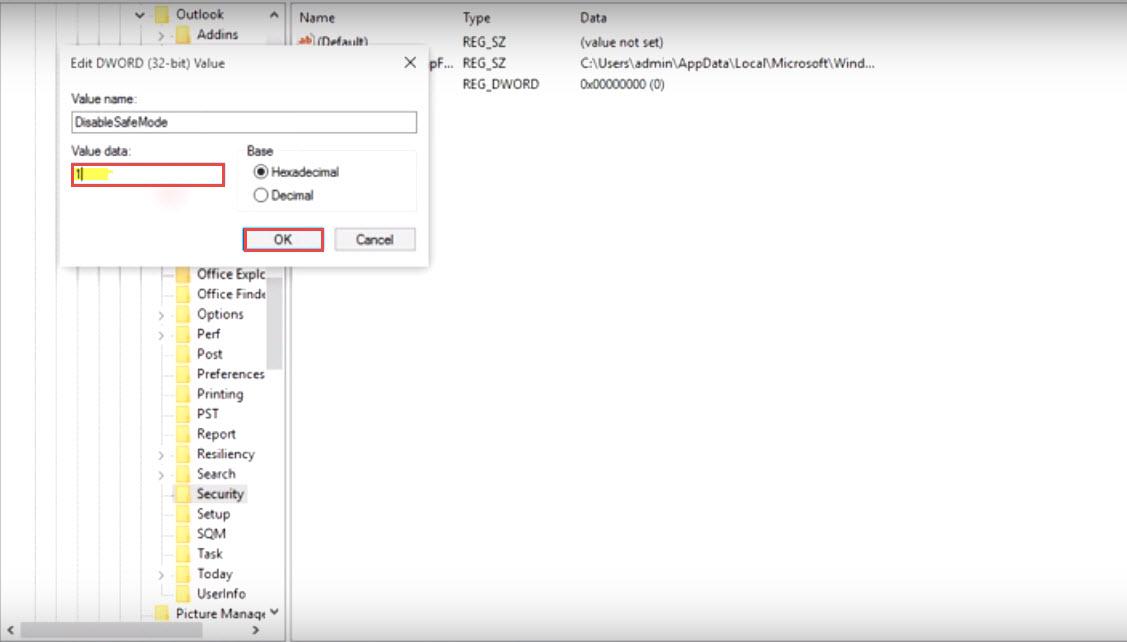
Task: Select the Options key
Action: point(220,314)
